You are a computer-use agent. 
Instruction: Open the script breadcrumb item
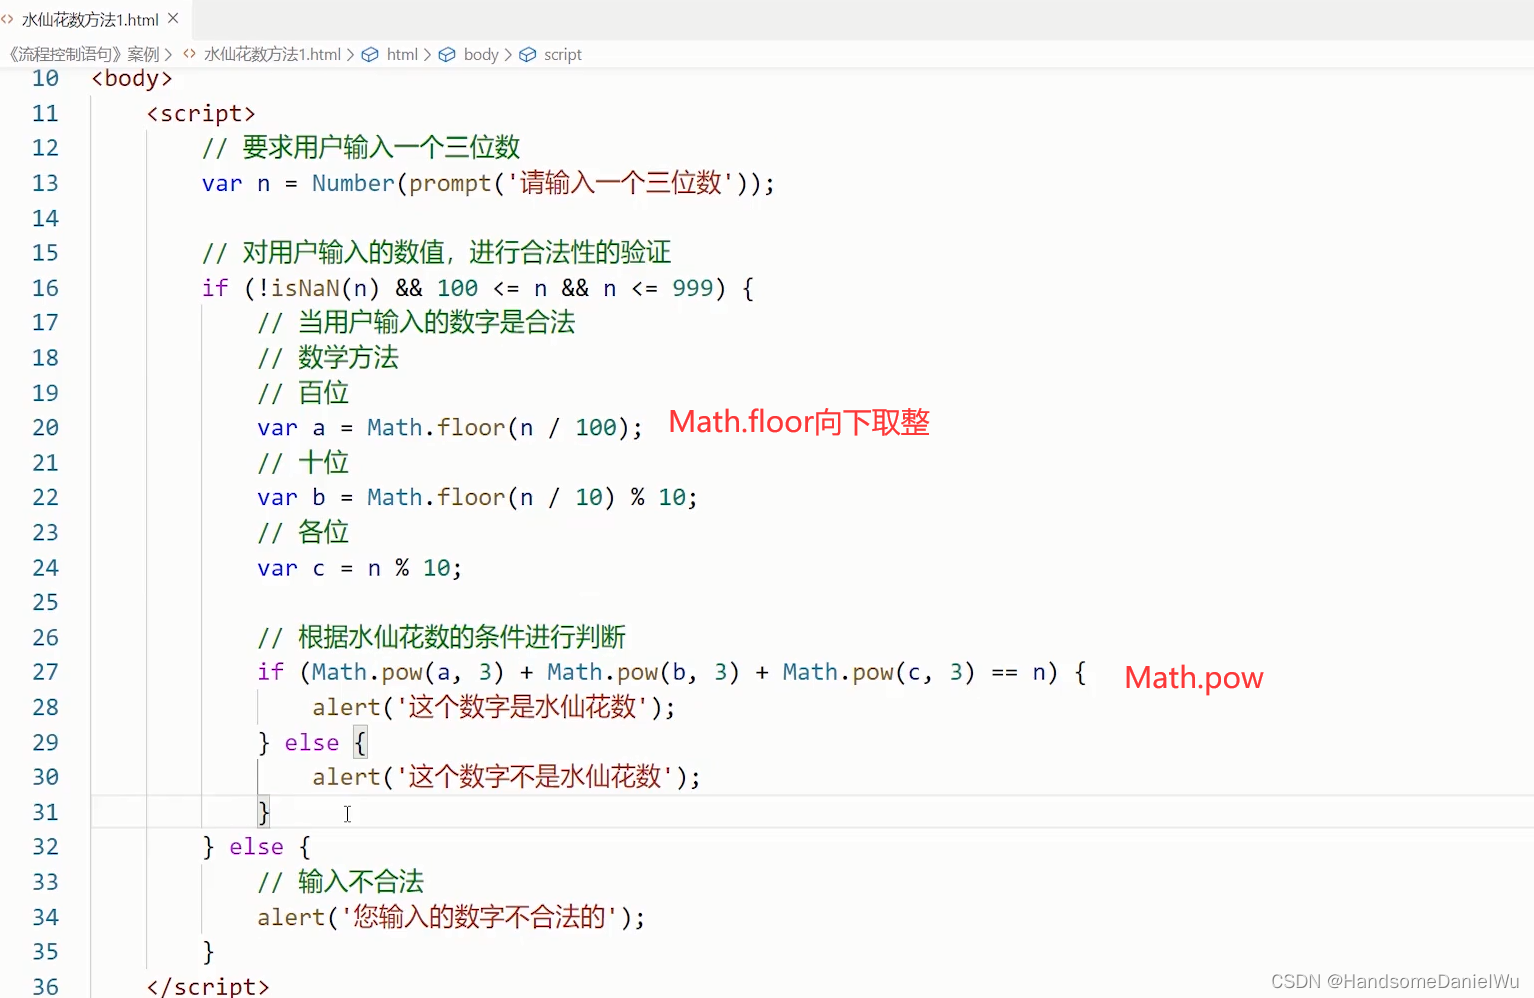(x=562, y=54)
